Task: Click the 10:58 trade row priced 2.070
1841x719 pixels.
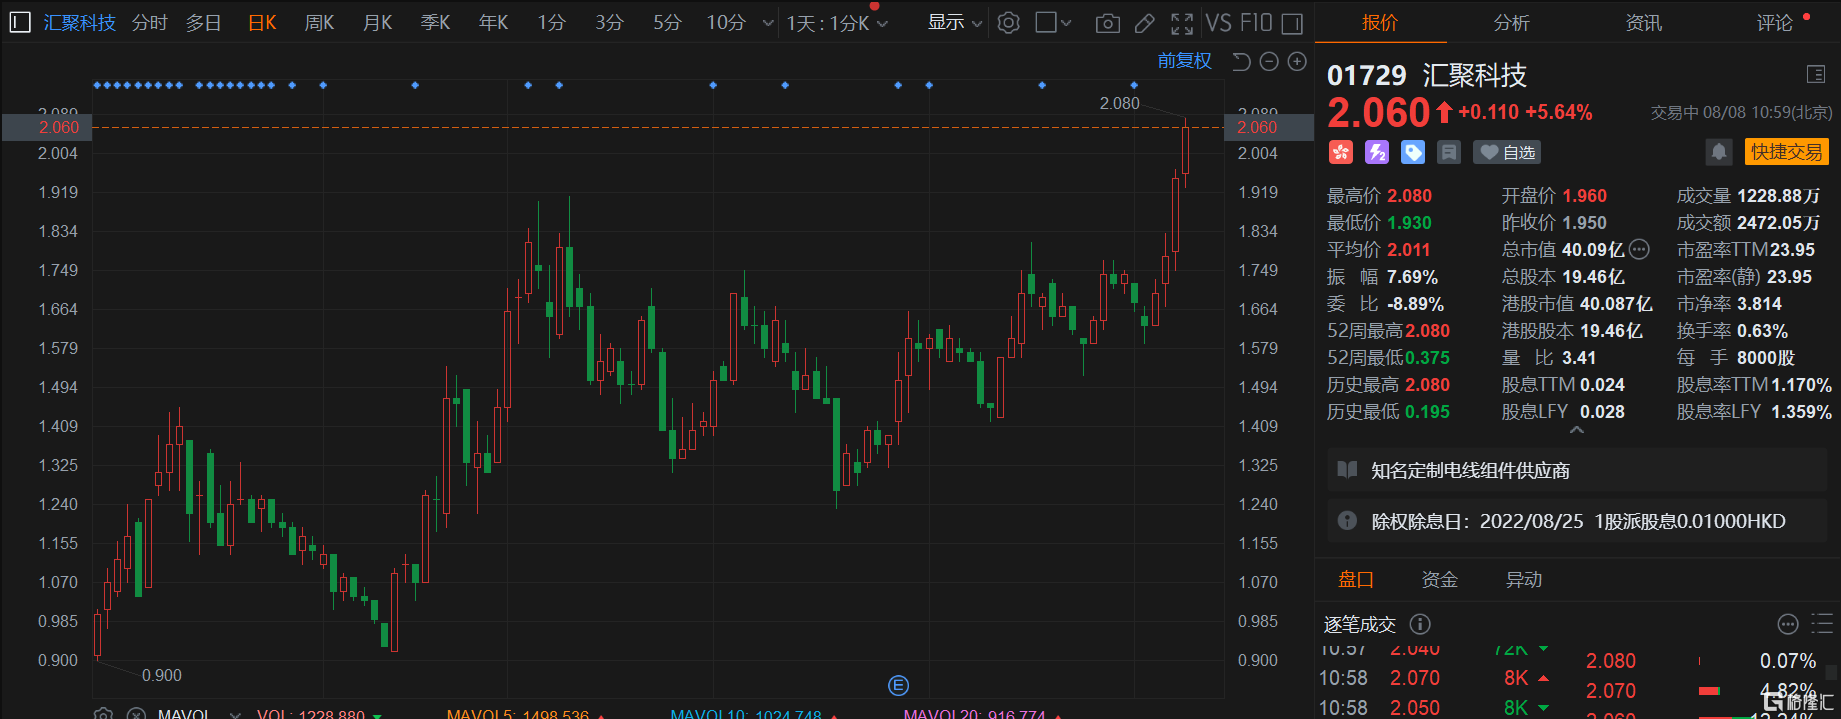Action: [x=1435, y=678]
